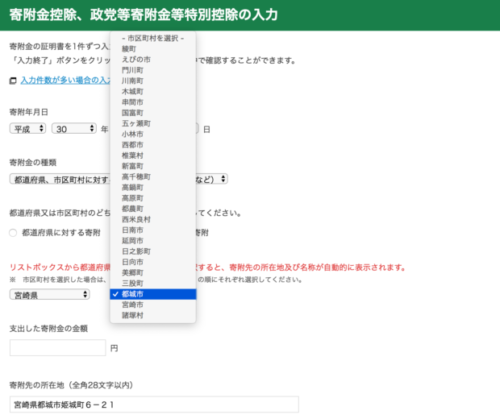Click the checked 都城市 option
The width and height of the screenshot is (500, 419).
153,294
